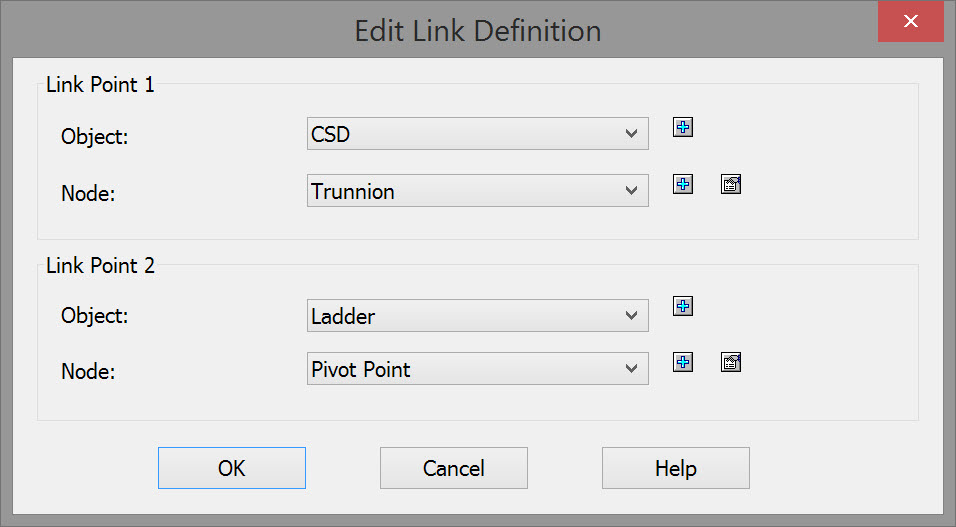Image resolution: width=956 pixels, height=527 pixels.
Task: Click the OK button
Action: tap(231, 468)
